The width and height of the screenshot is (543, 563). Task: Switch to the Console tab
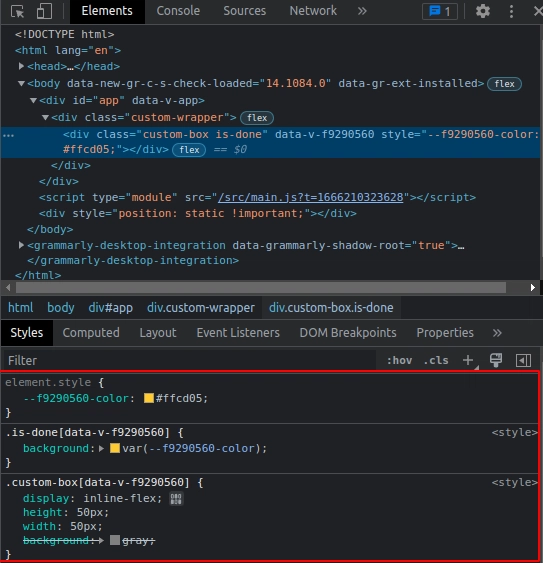click(178, 11)
